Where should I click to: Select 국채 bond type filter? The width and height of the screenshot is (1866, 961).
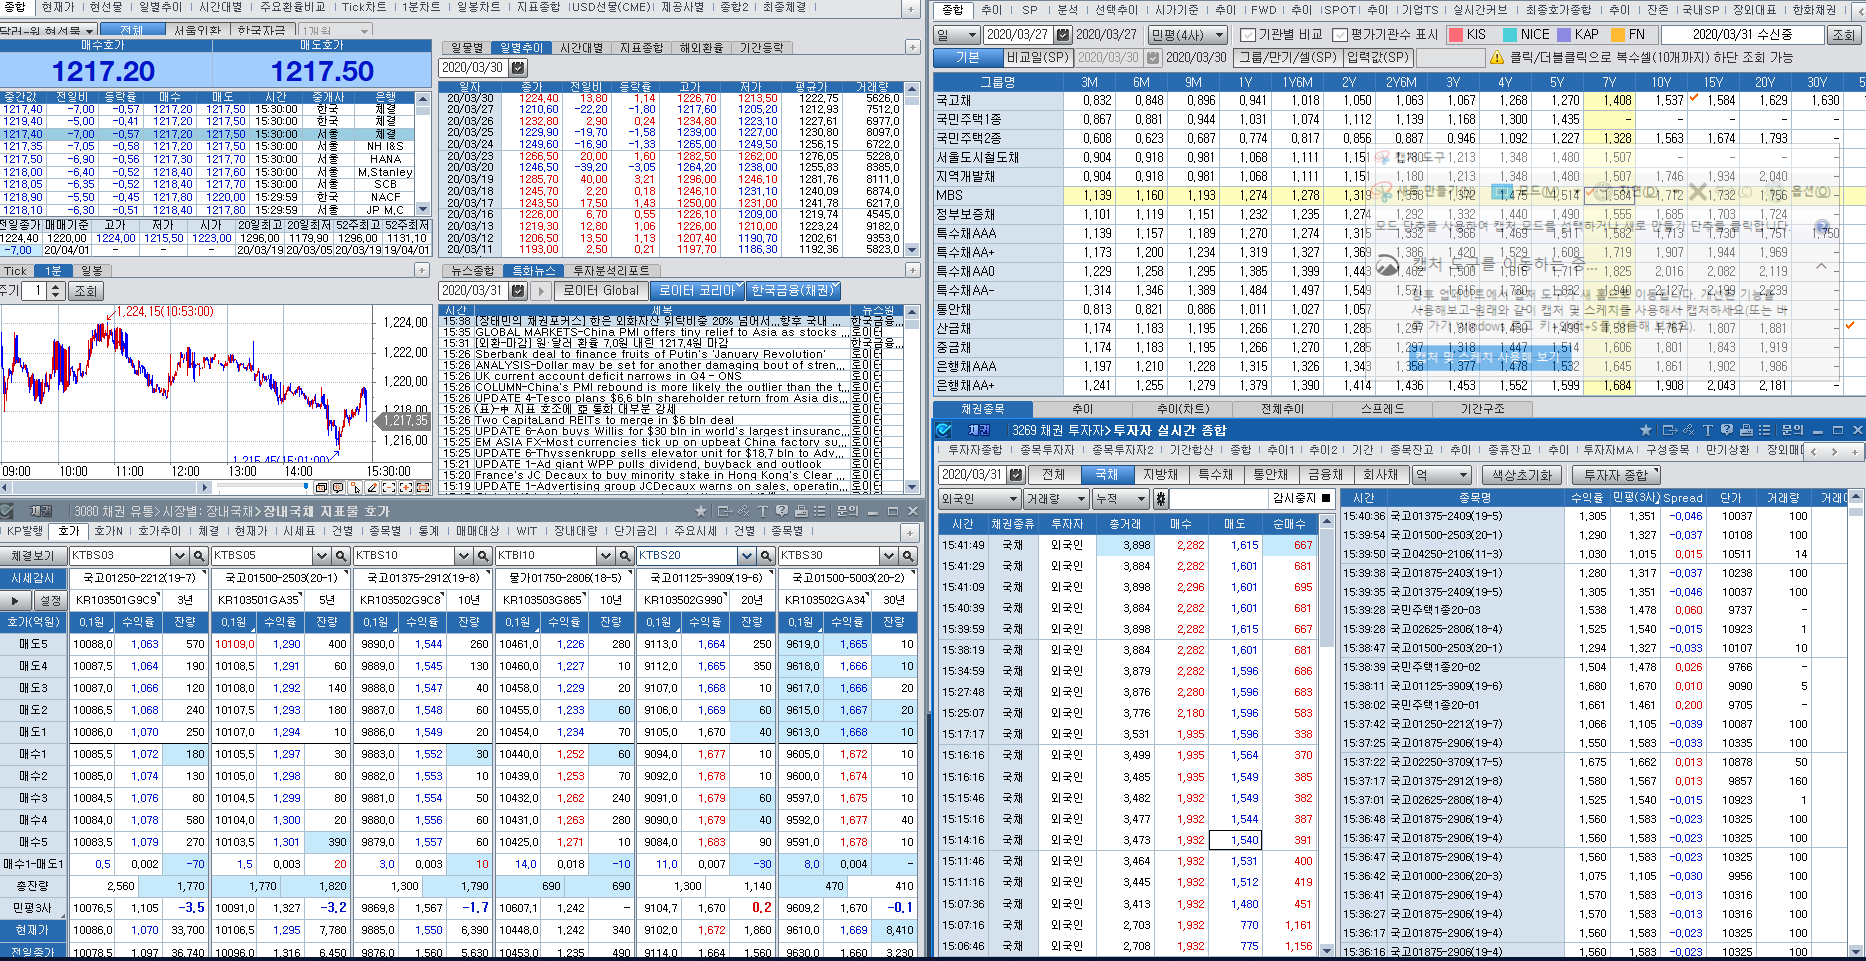[1106, 475]
